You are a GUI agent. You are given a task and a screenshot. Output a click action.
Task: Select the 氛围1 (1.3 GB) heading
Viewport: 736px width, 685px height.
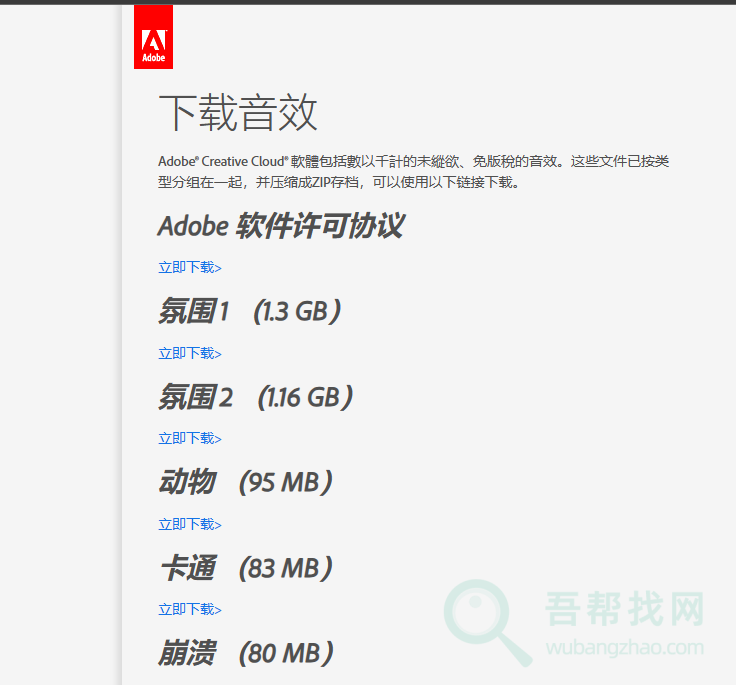(x=250, y=312)
